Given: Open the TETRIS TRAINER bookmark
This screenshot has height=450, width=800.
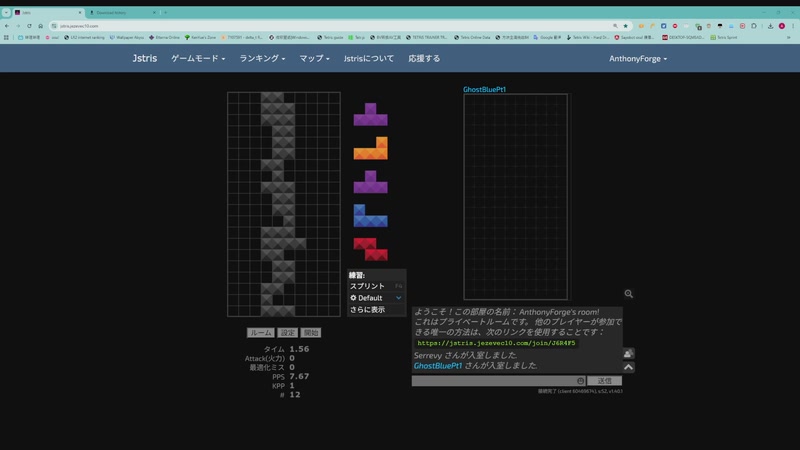Looking at the screenshot, I should coord(427,37).
